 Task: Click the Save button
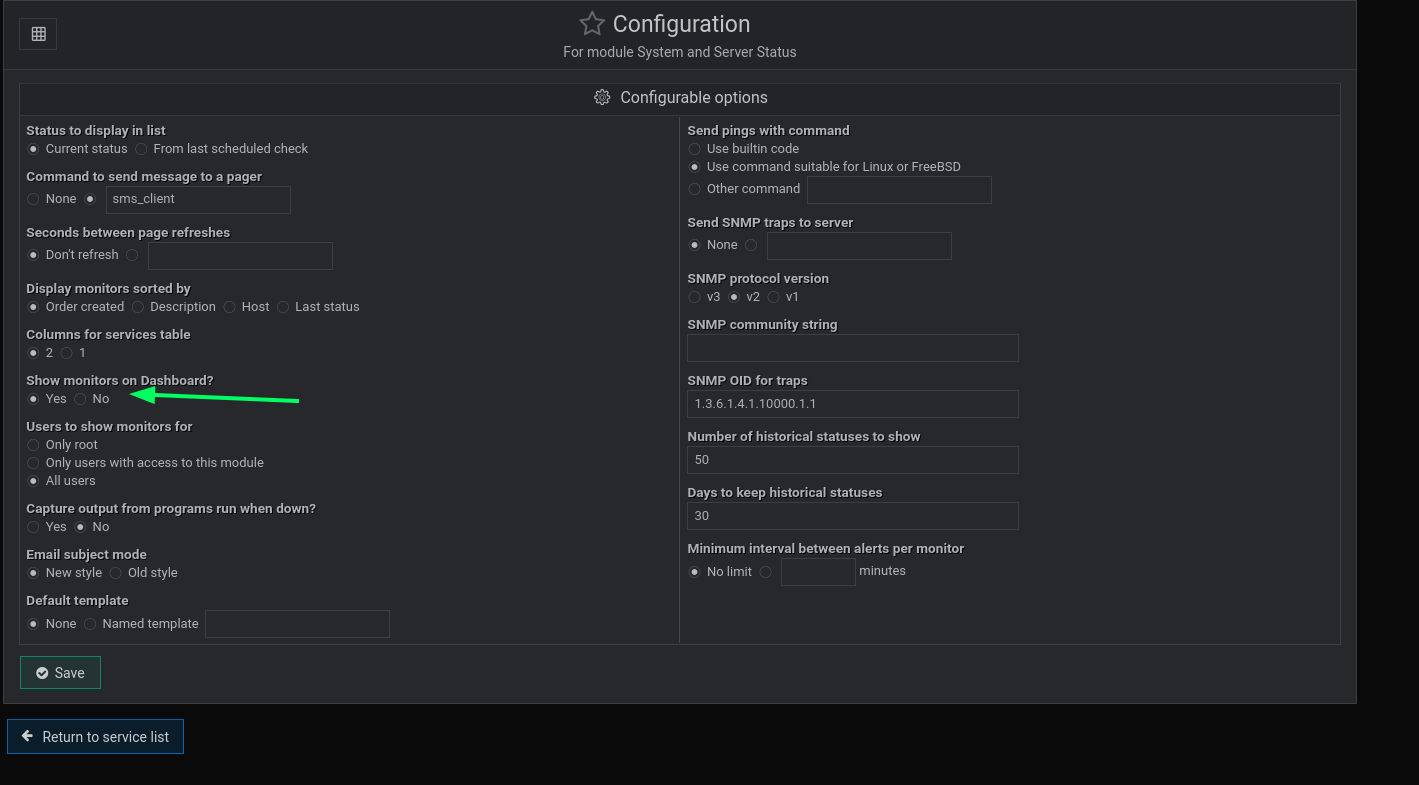(x=60, y=673)
